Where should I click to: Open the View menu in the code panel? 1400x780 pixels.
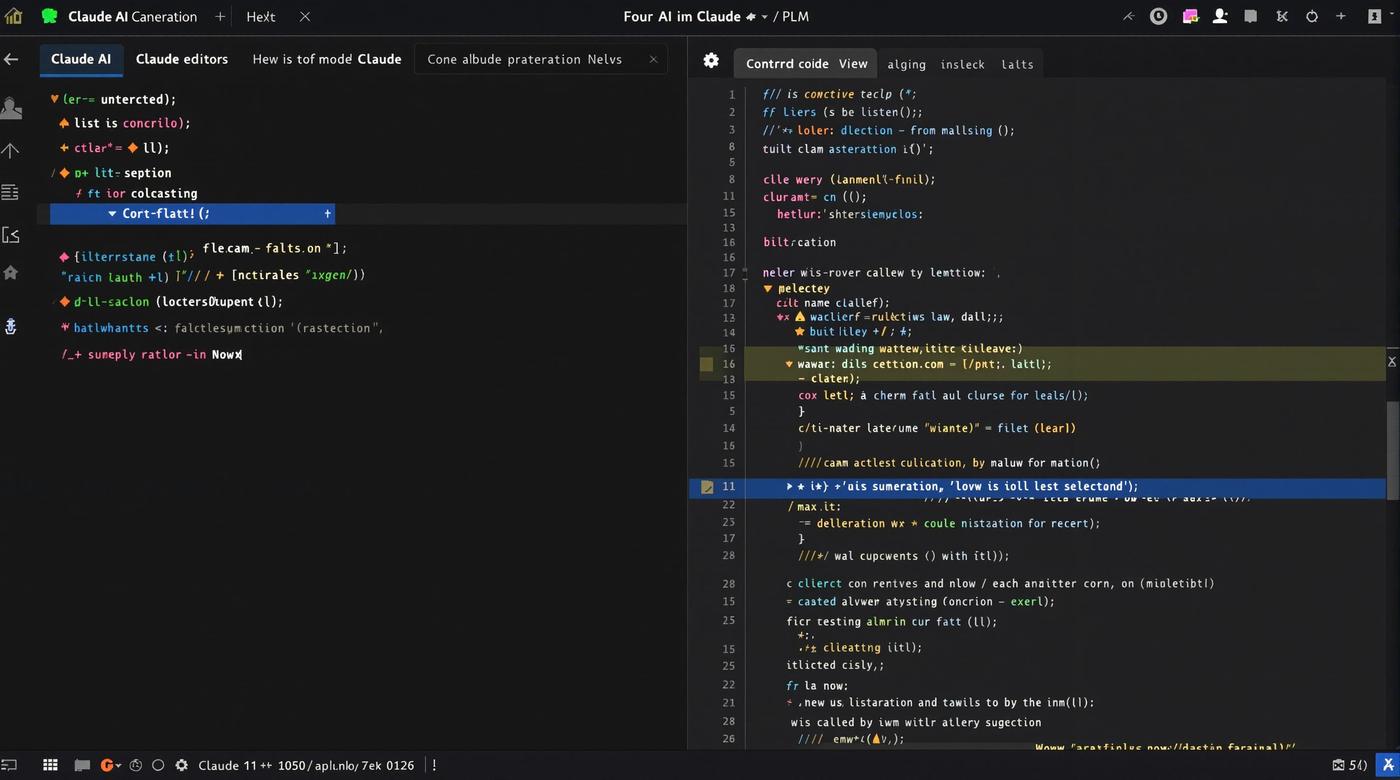point(853,63)
